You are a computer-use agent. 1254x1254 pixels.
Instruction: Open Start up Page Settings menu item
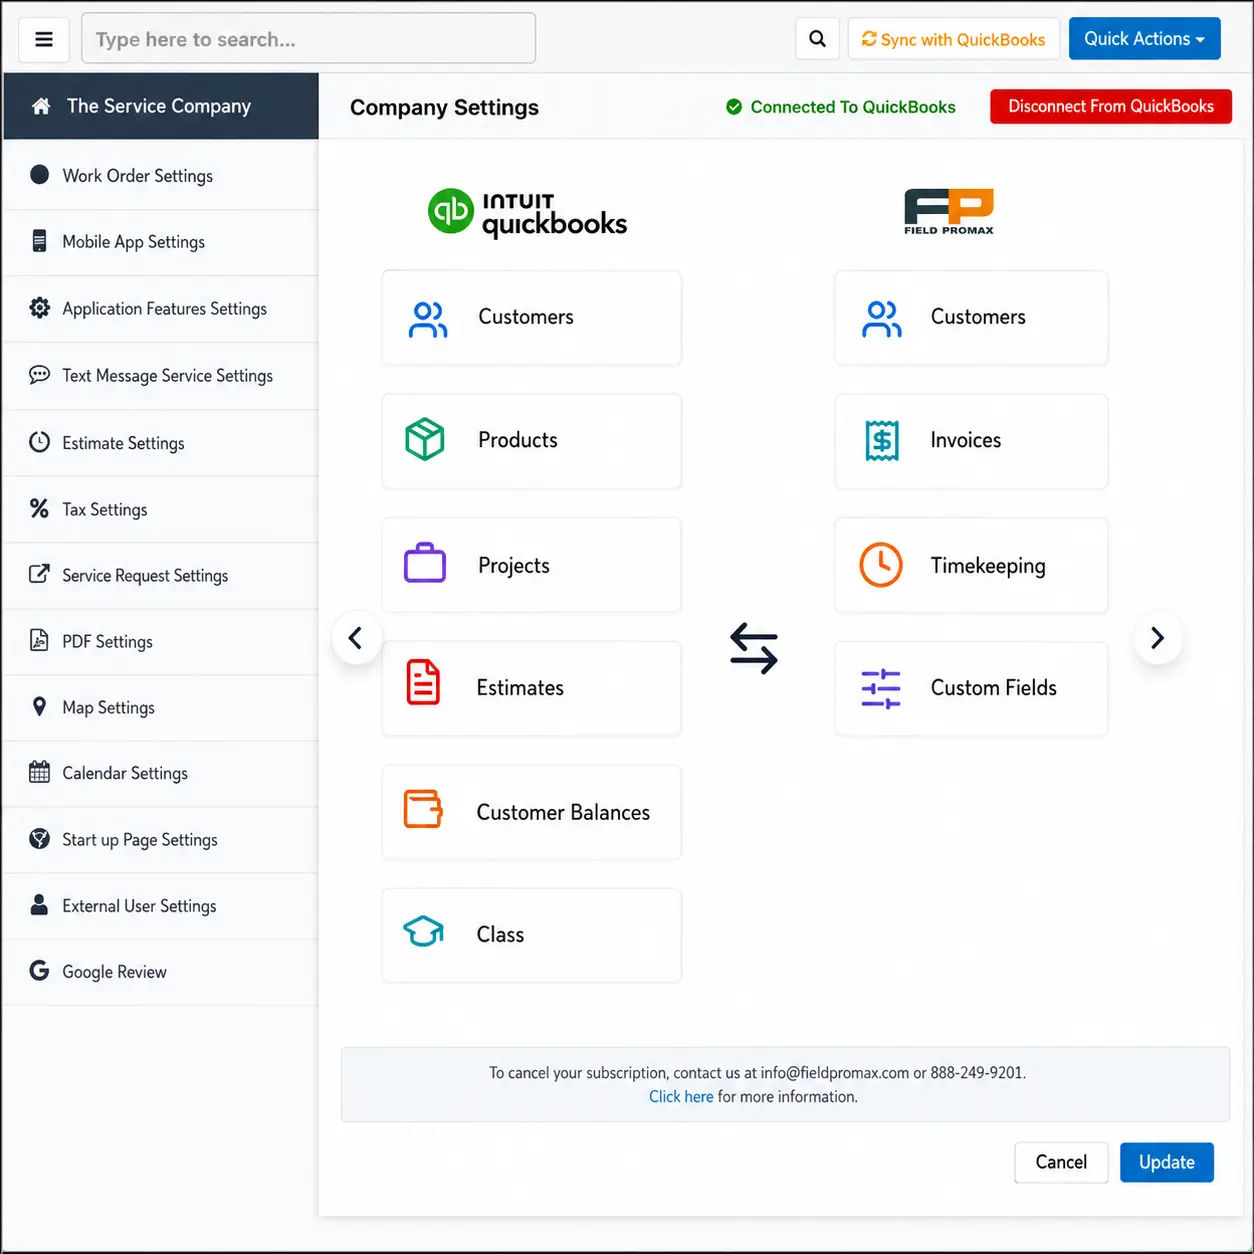(160, 839)
